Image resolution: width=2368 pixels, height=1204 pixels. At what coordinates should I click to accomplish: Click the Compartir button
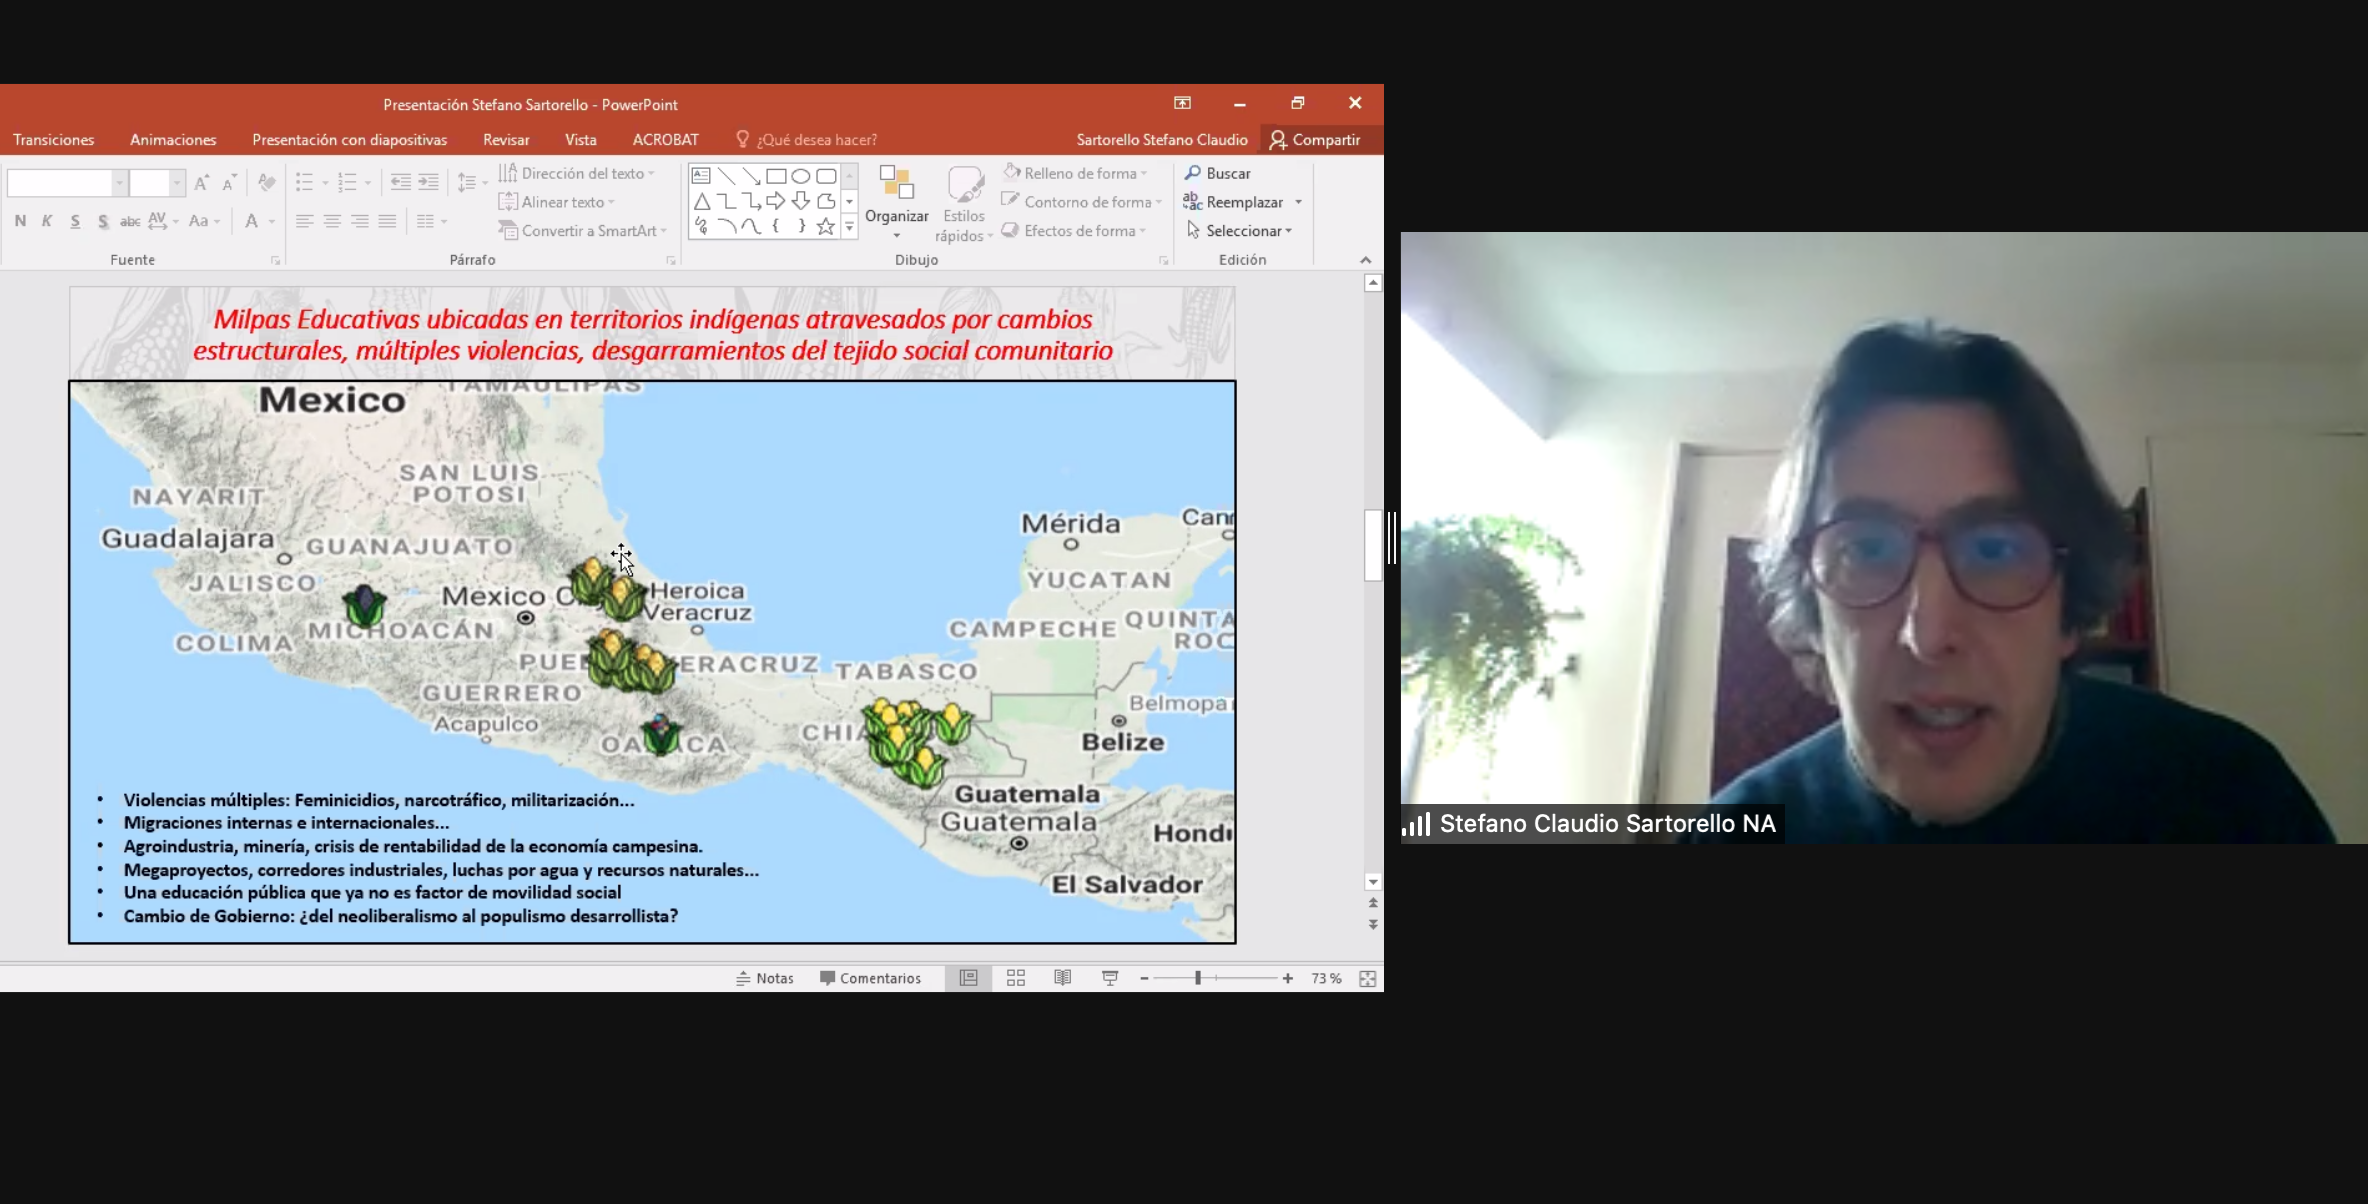pyautogui.click(x=1315, y=140)
